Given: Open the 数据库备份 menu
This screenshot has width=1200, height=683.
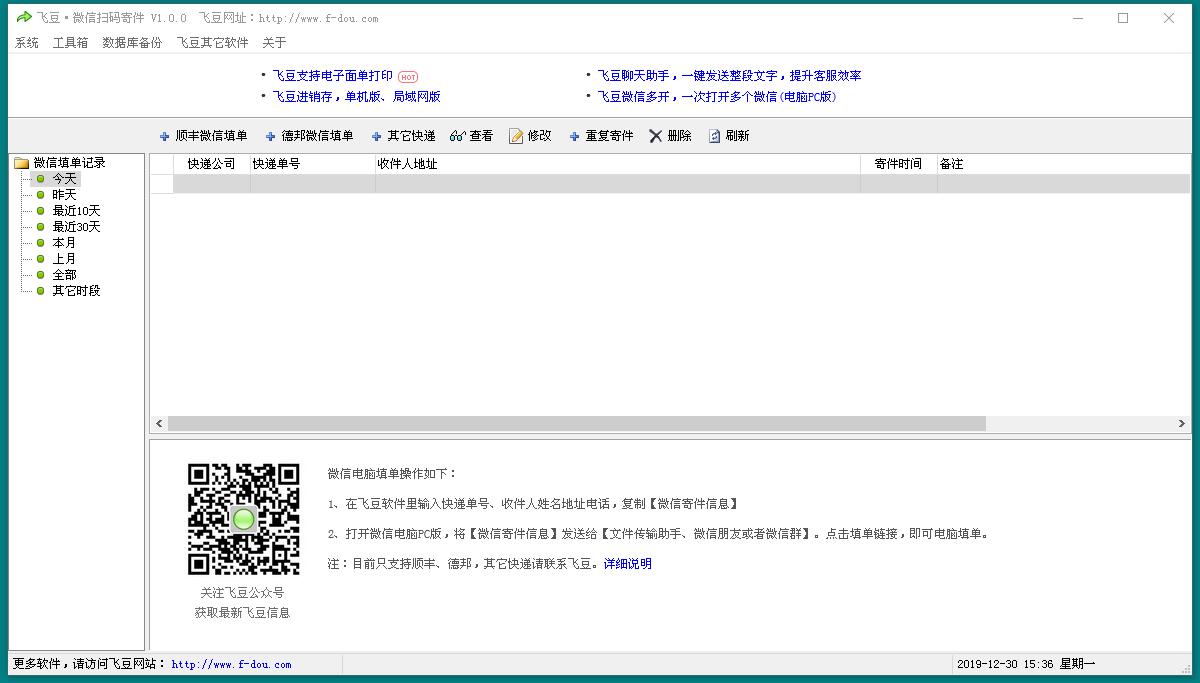Looking at the screenshot, I should [x=132, y=43].
